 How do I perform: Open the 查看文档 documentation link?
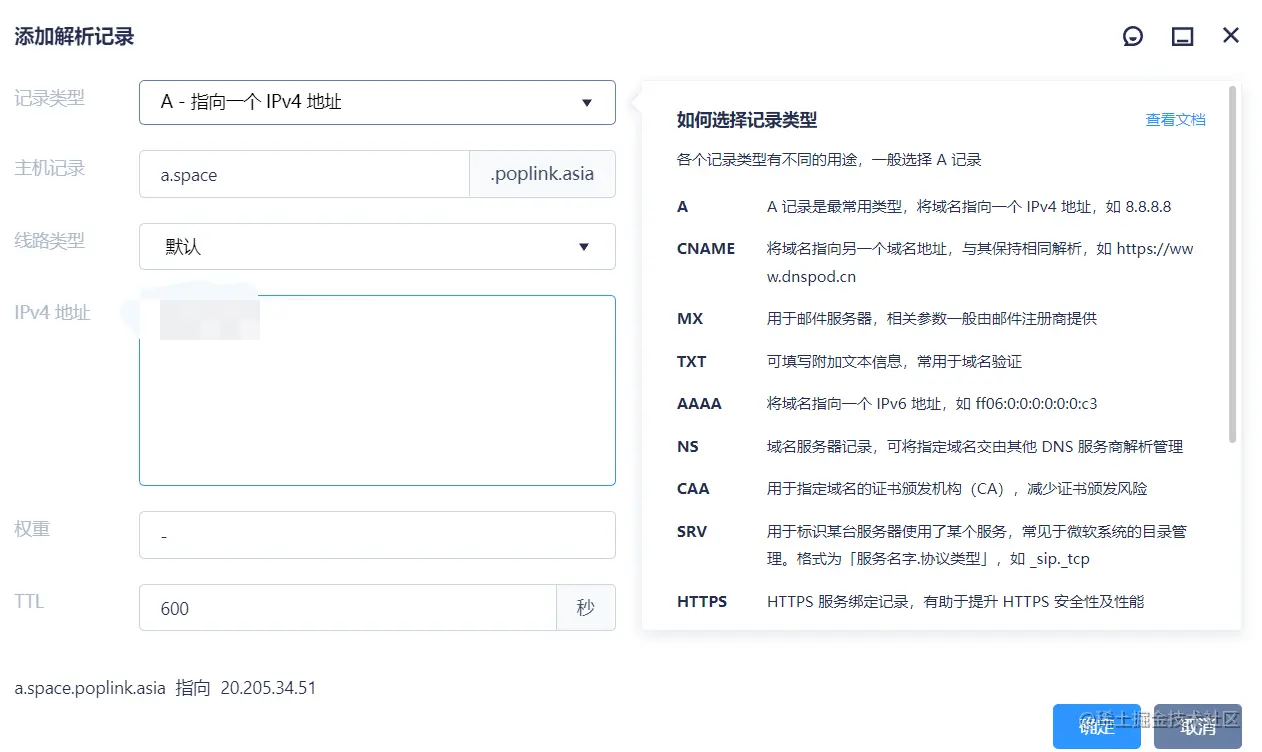tap(1175, 120)
